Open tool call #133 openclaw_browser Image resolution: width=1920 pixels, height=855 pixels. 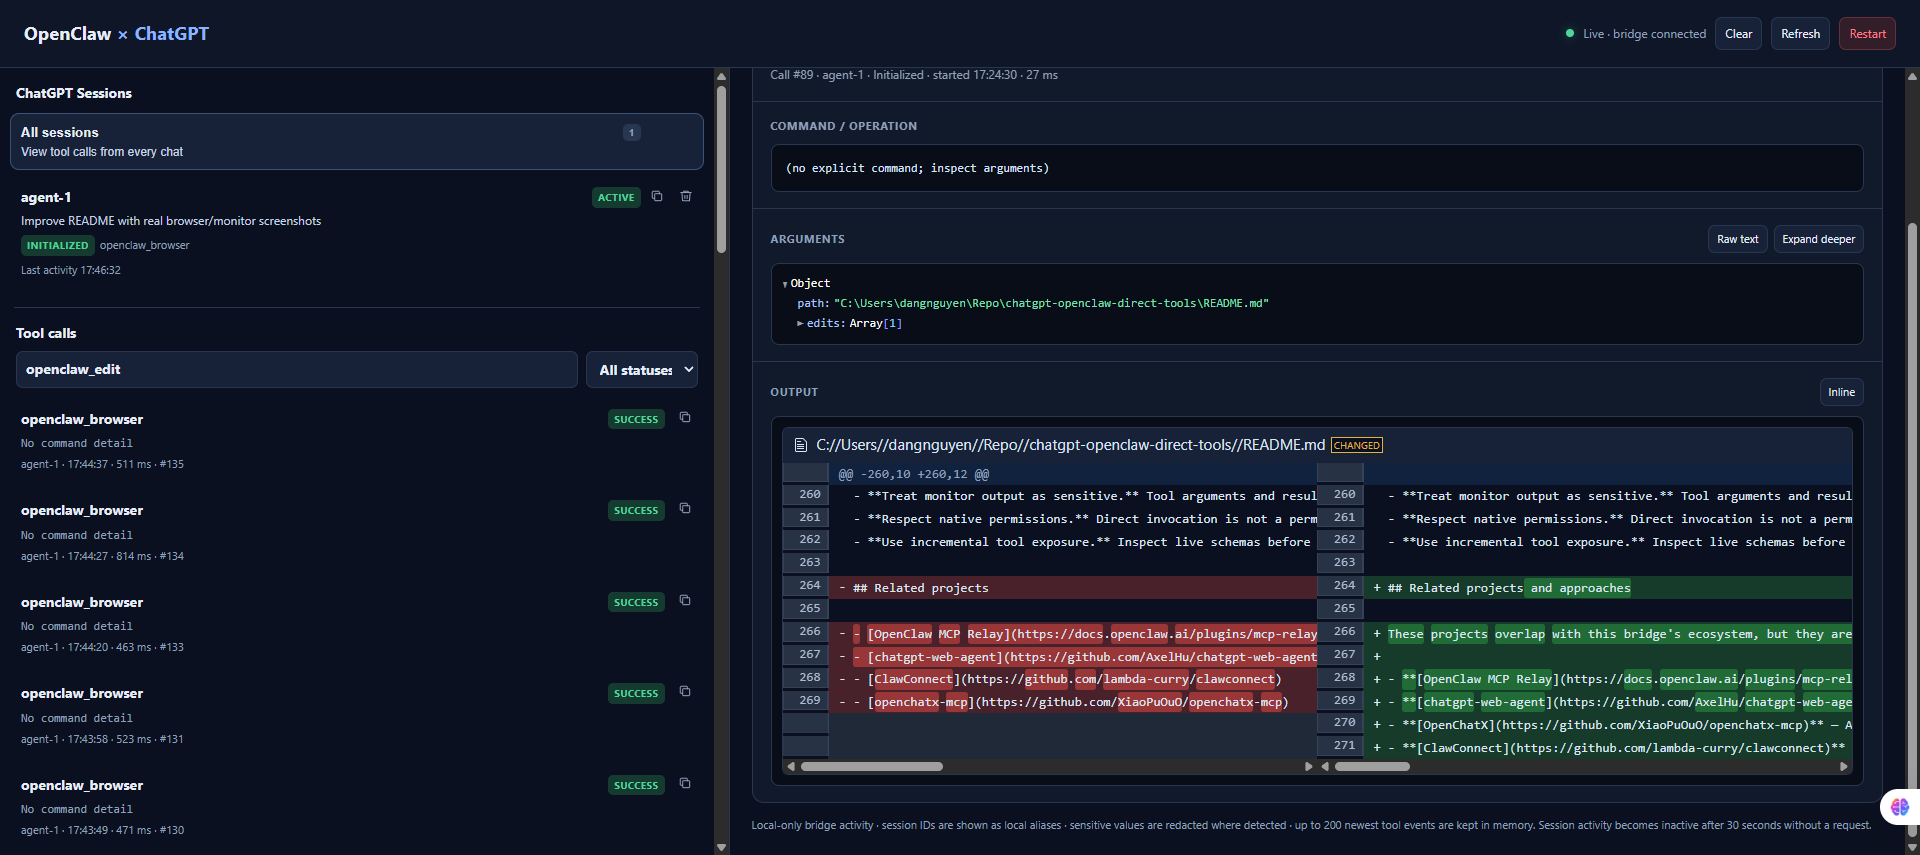point(357,624)
